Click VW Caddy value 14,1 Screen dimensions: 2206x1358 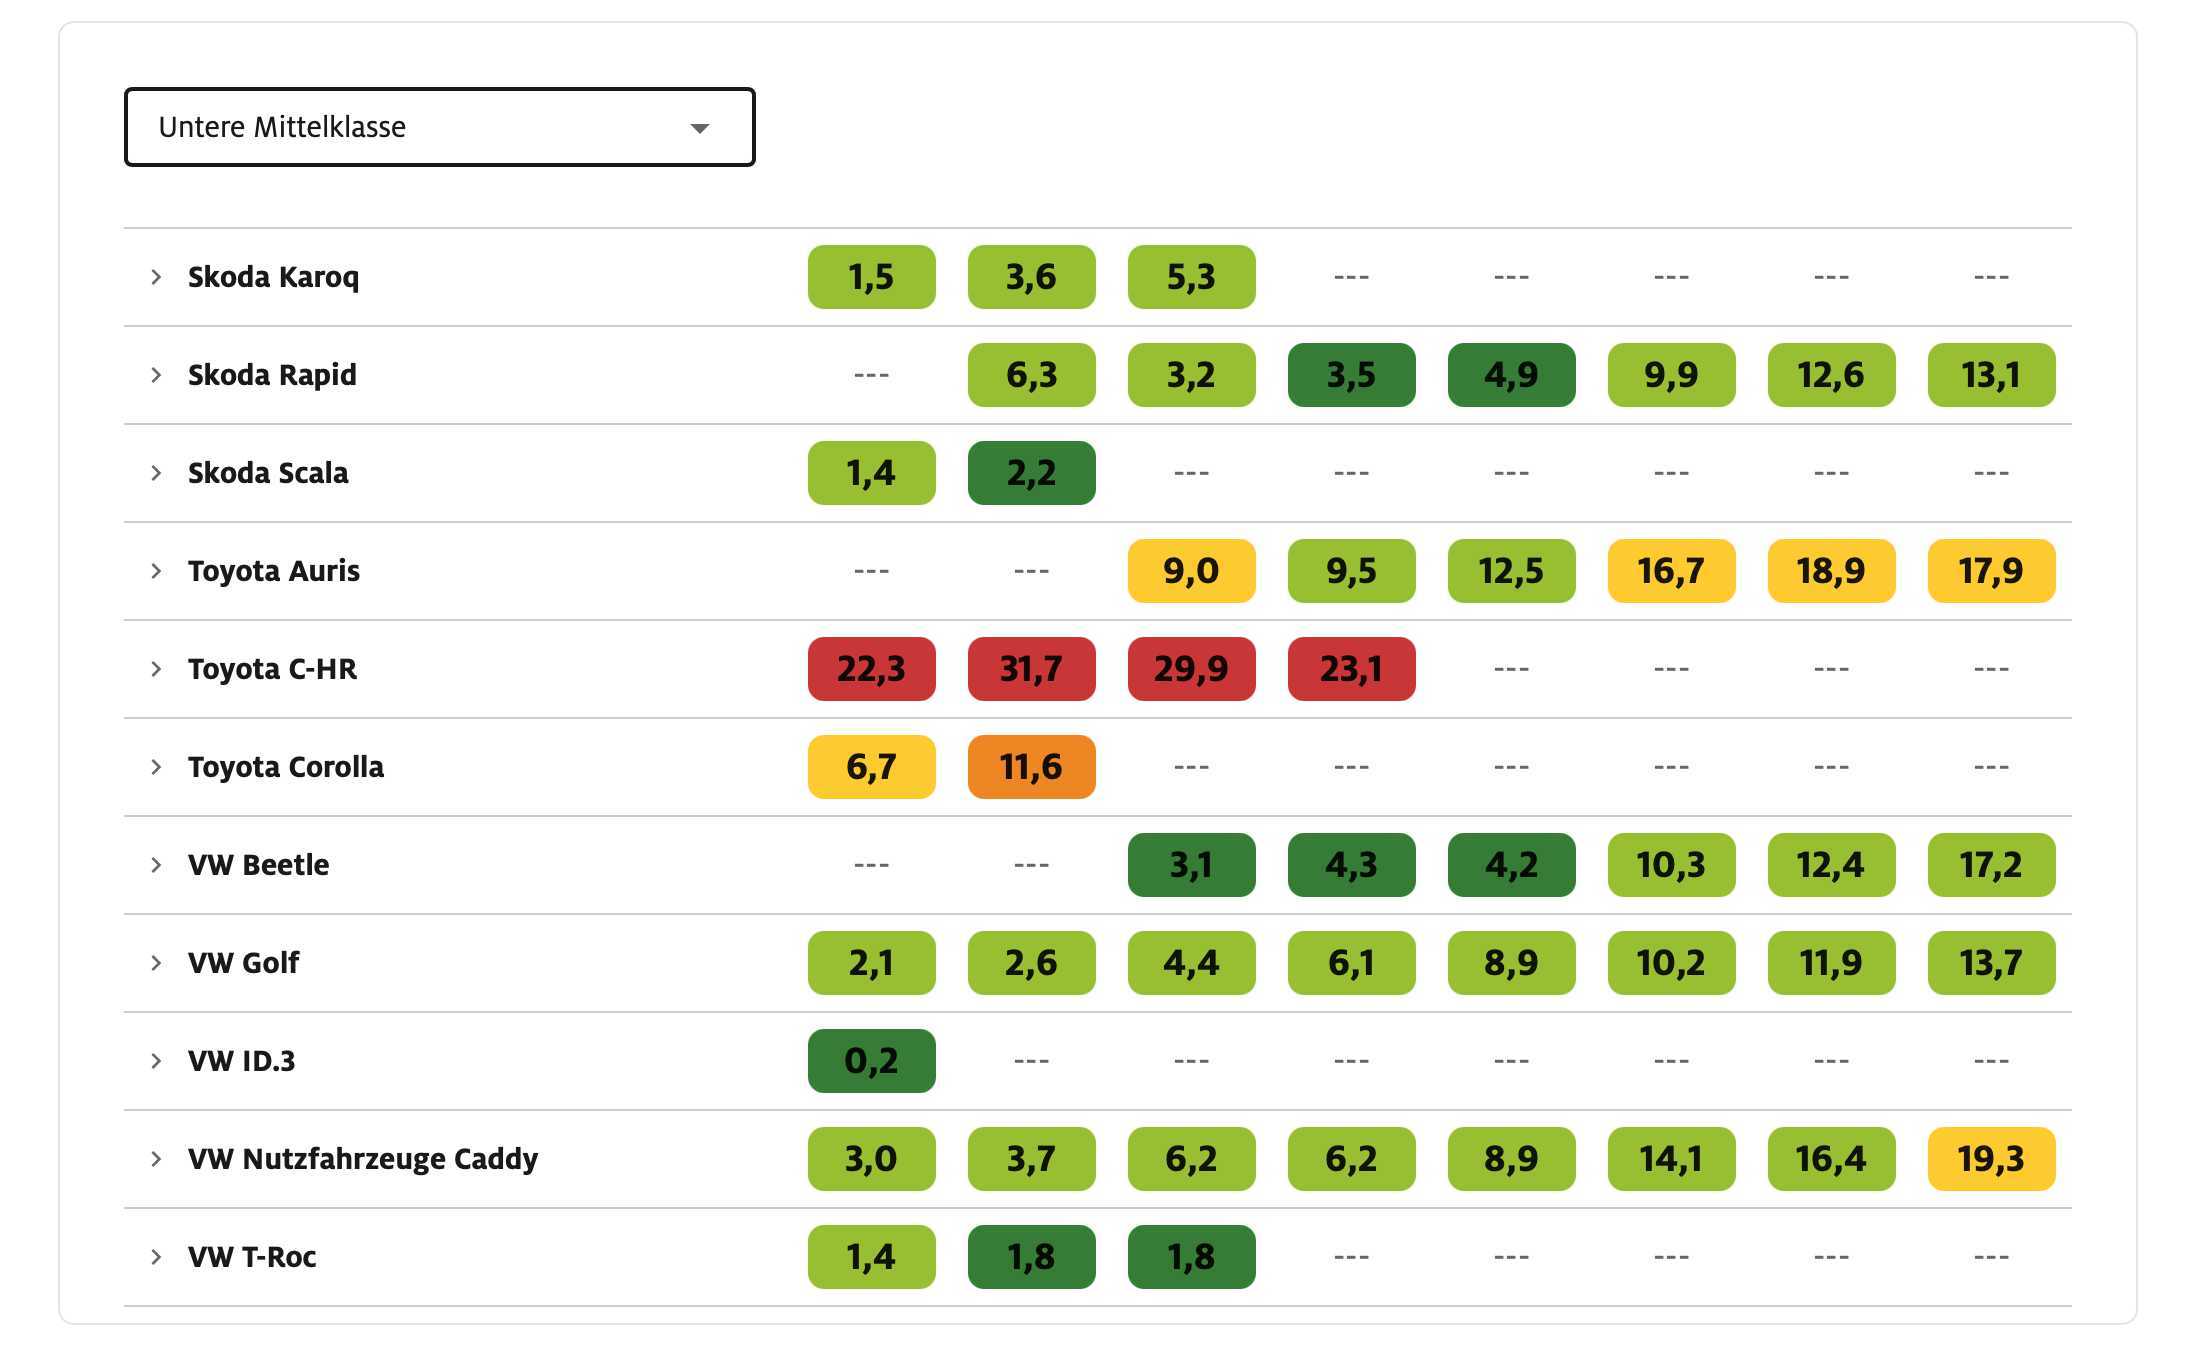point(1672,1159)
